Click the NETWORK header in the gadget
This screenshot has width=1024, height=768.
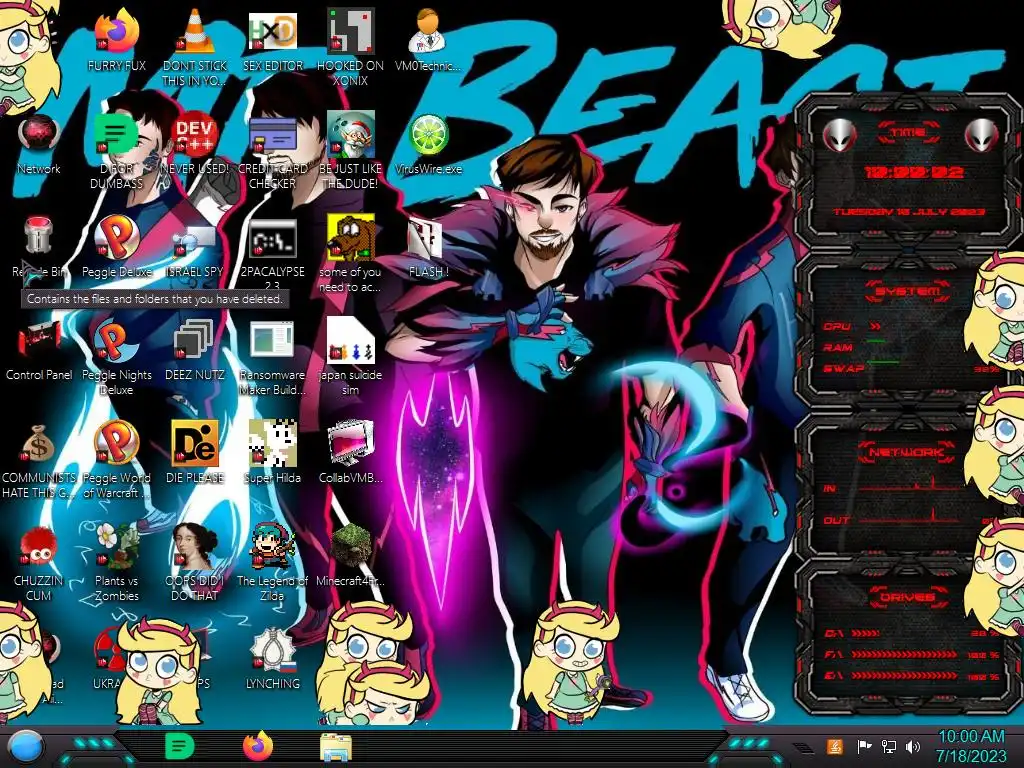pos(906,452)
